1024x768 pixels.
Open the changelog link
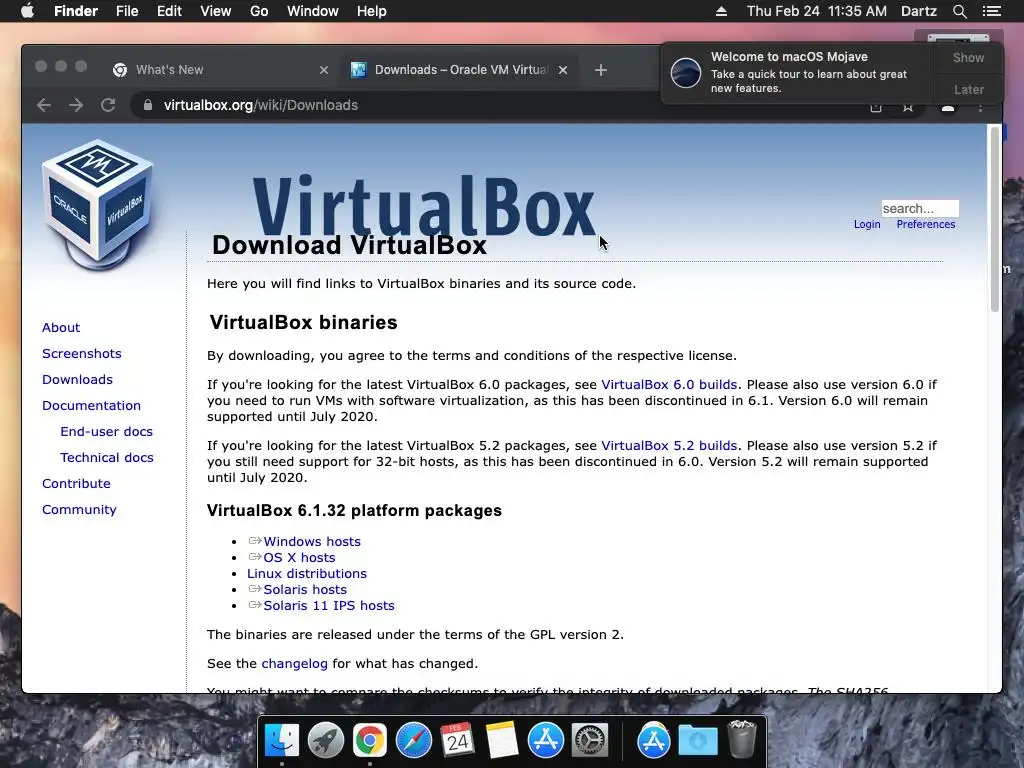(x=295, y=664)
